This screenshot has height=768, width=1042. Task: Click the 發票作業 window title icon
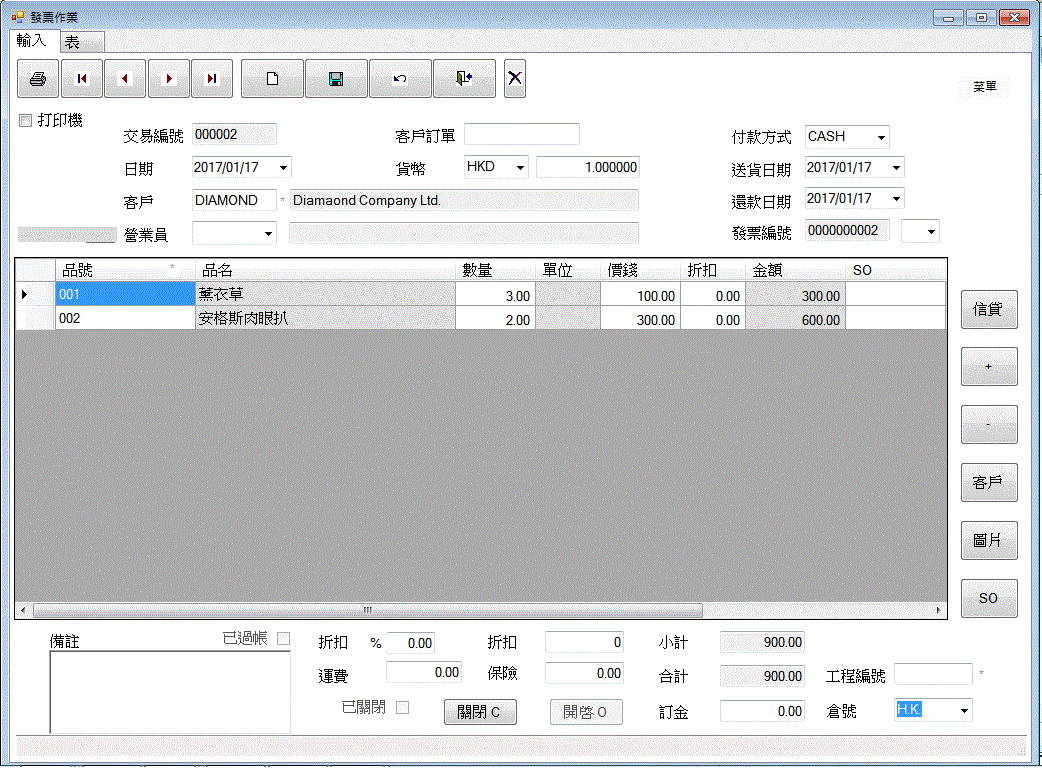point(18,17)
